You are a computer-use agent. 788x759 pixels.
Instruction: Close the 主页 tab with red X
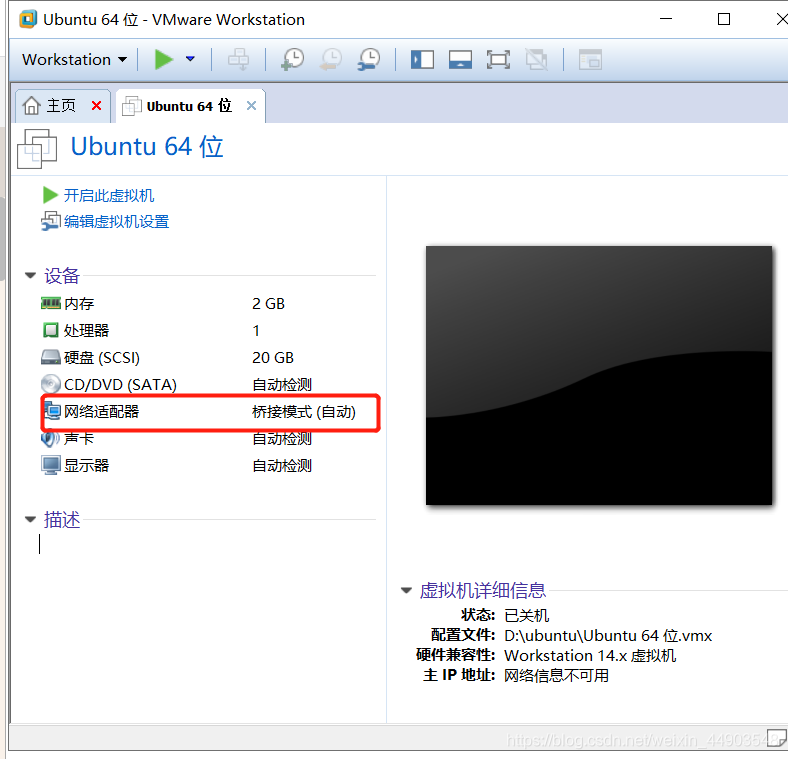96,106
